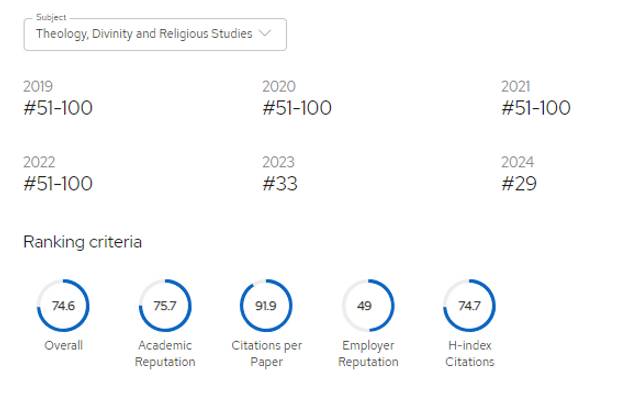Click the 2021 rank #51-100
This screenshot has width=640, height=397.
pos(536,108)
